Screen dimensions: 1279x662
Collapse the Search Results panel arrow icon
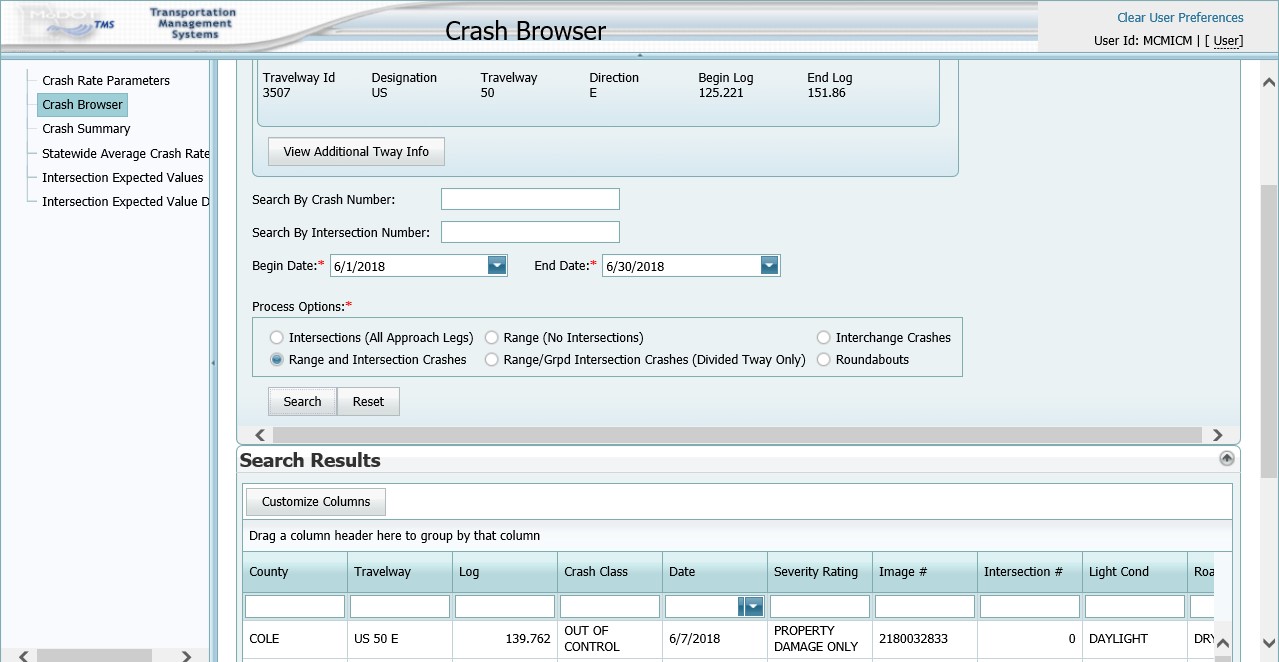(x=1227, y=458)
